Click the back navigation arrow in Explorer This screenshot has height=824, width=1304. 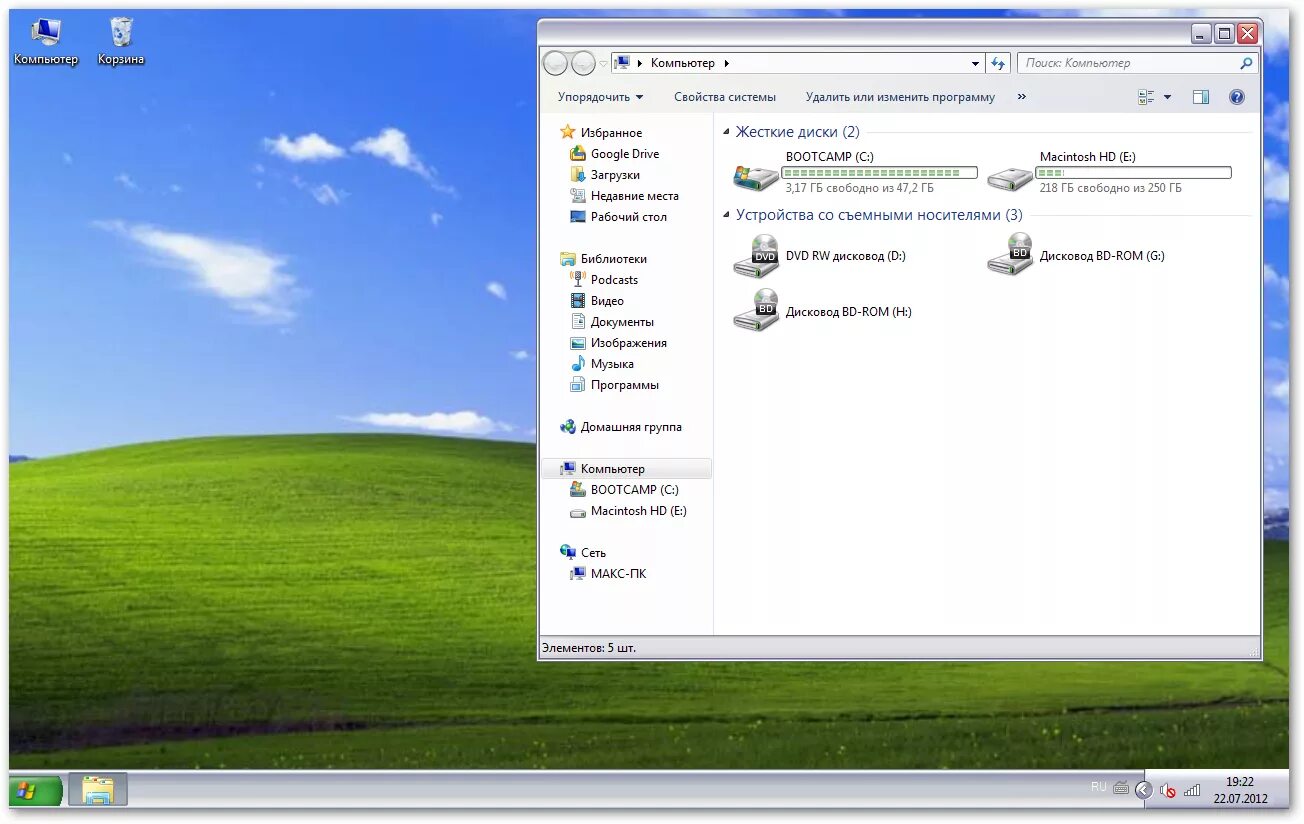(x=555, y=63)
